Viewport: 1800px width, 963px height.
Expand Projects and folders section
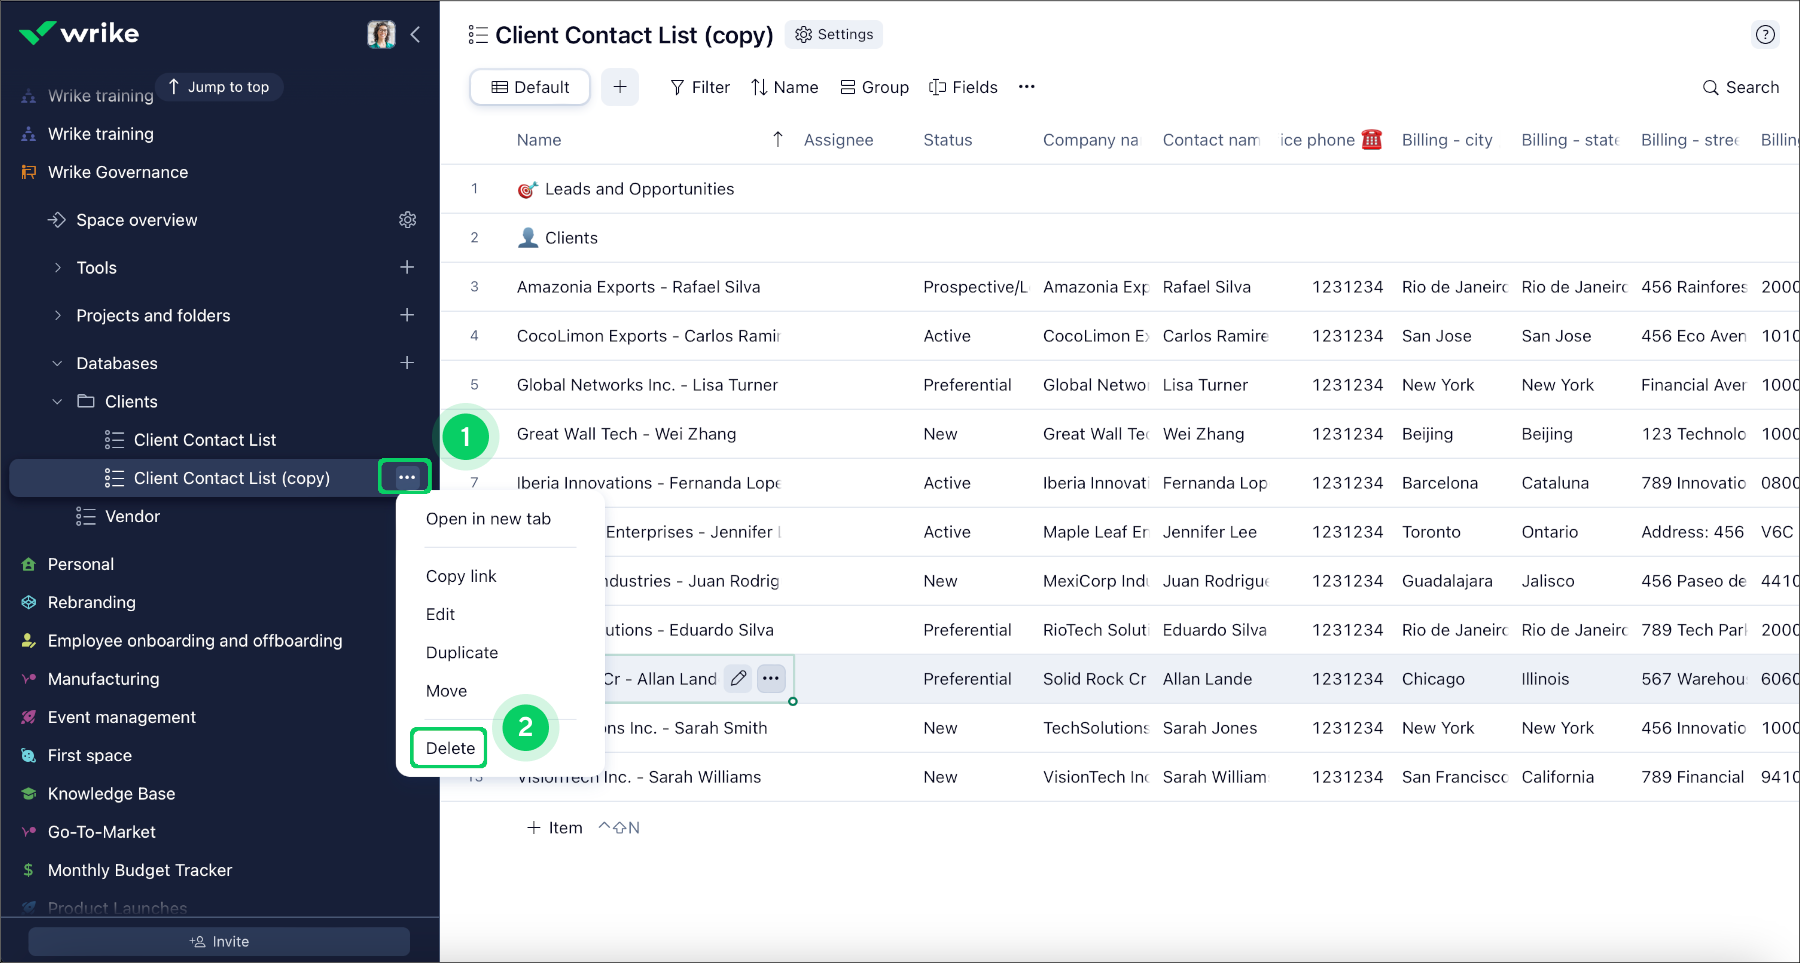[x=58, y=316]
